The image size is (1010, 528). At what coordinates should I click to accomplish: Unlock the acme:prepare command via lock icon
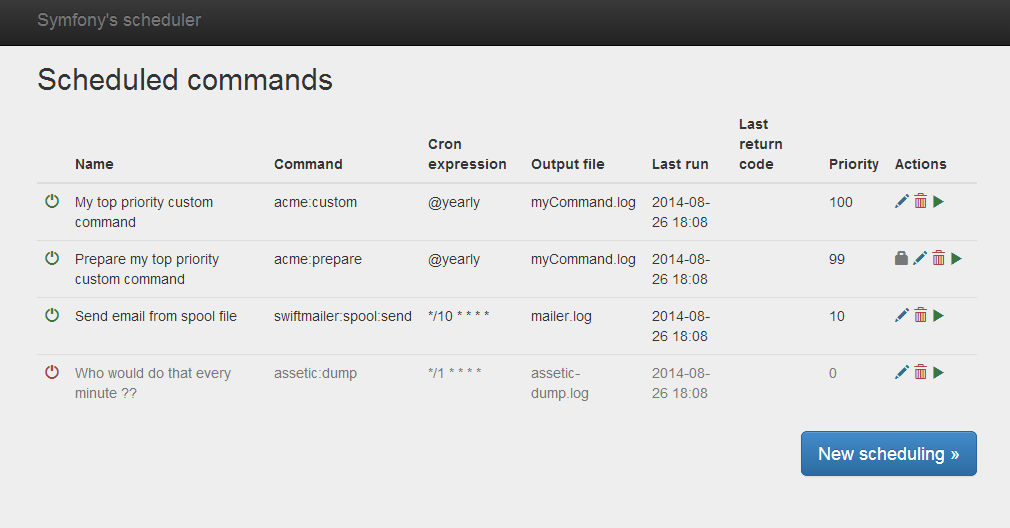pyautogui.click(x=901, y=258)
